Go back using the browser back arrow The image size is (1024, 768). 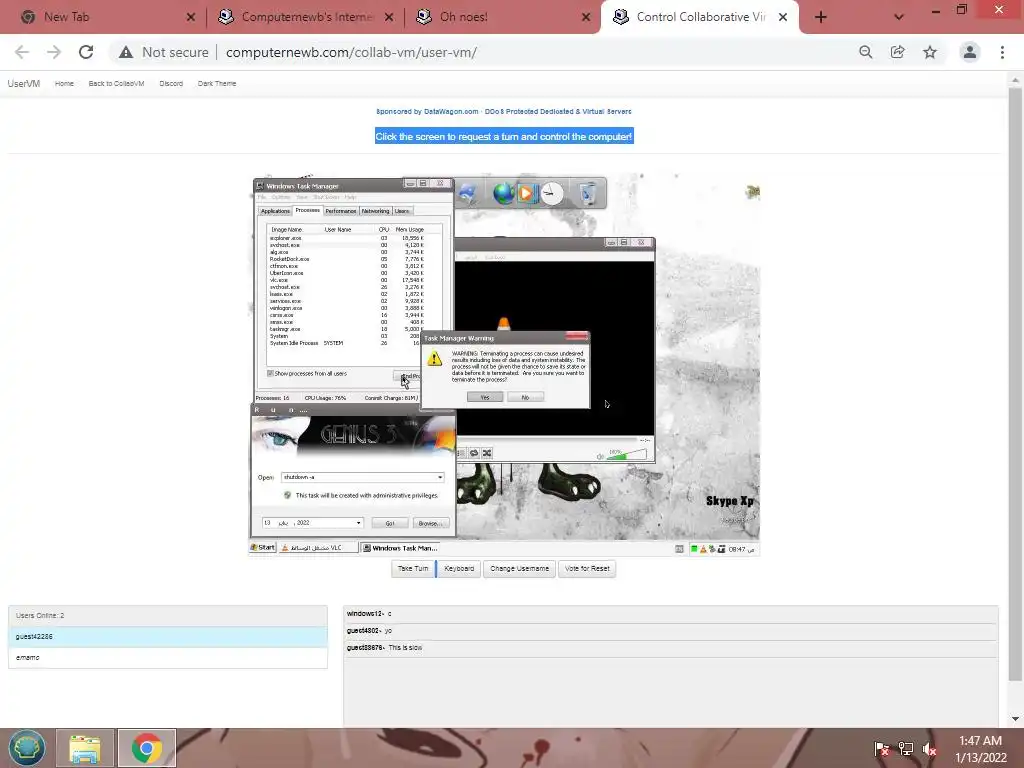(22, 52)
